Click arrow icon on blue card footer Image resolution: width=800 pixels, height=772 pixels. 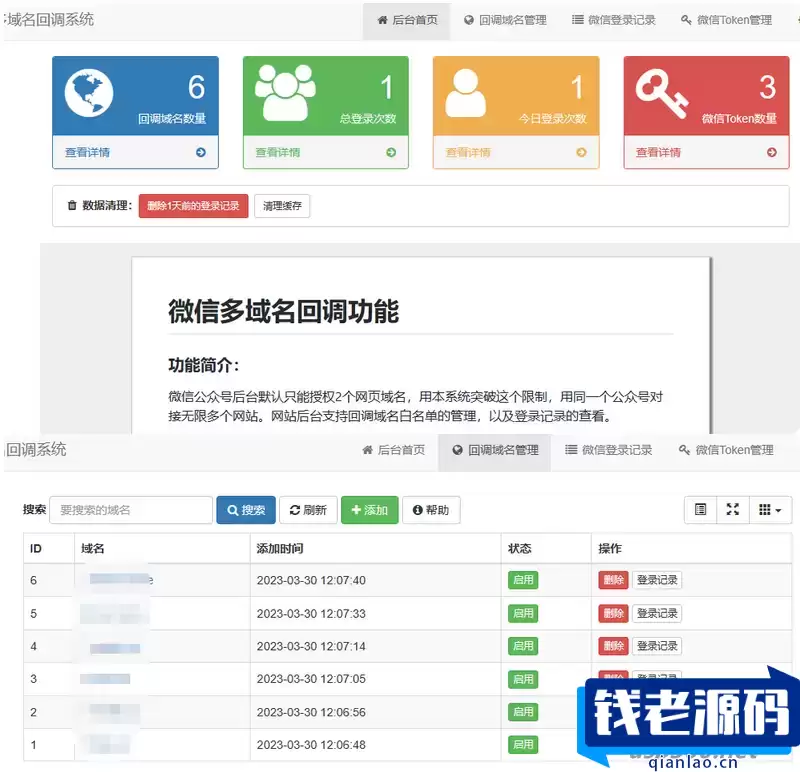click(201, 152)
